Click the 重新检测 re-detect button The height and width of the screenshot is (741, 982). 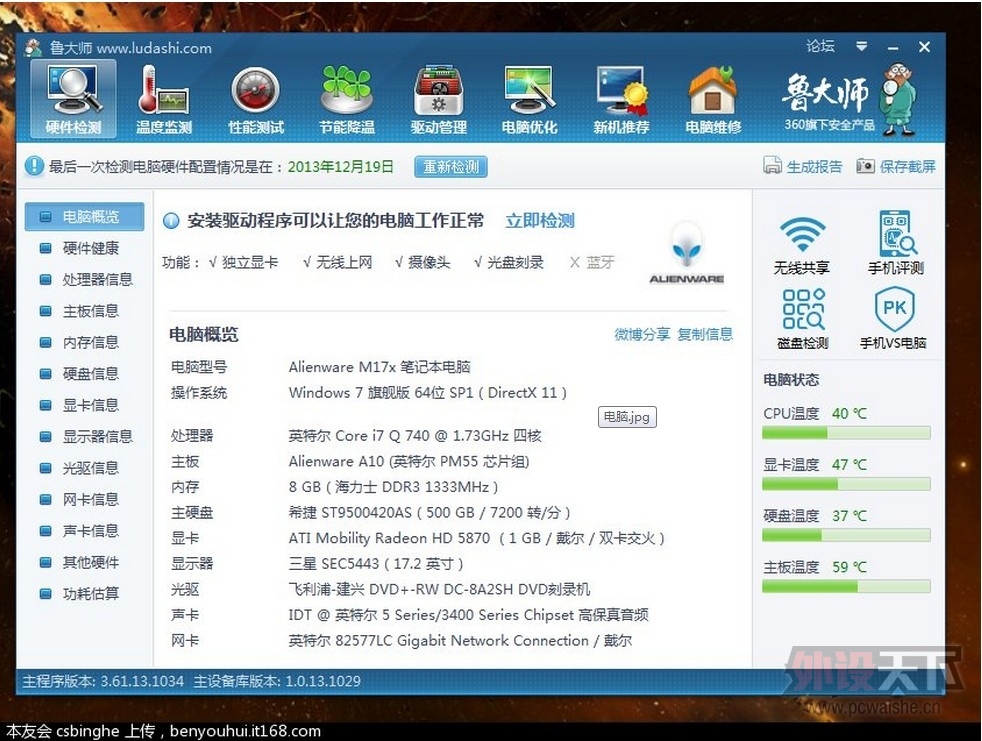[451, 167]
